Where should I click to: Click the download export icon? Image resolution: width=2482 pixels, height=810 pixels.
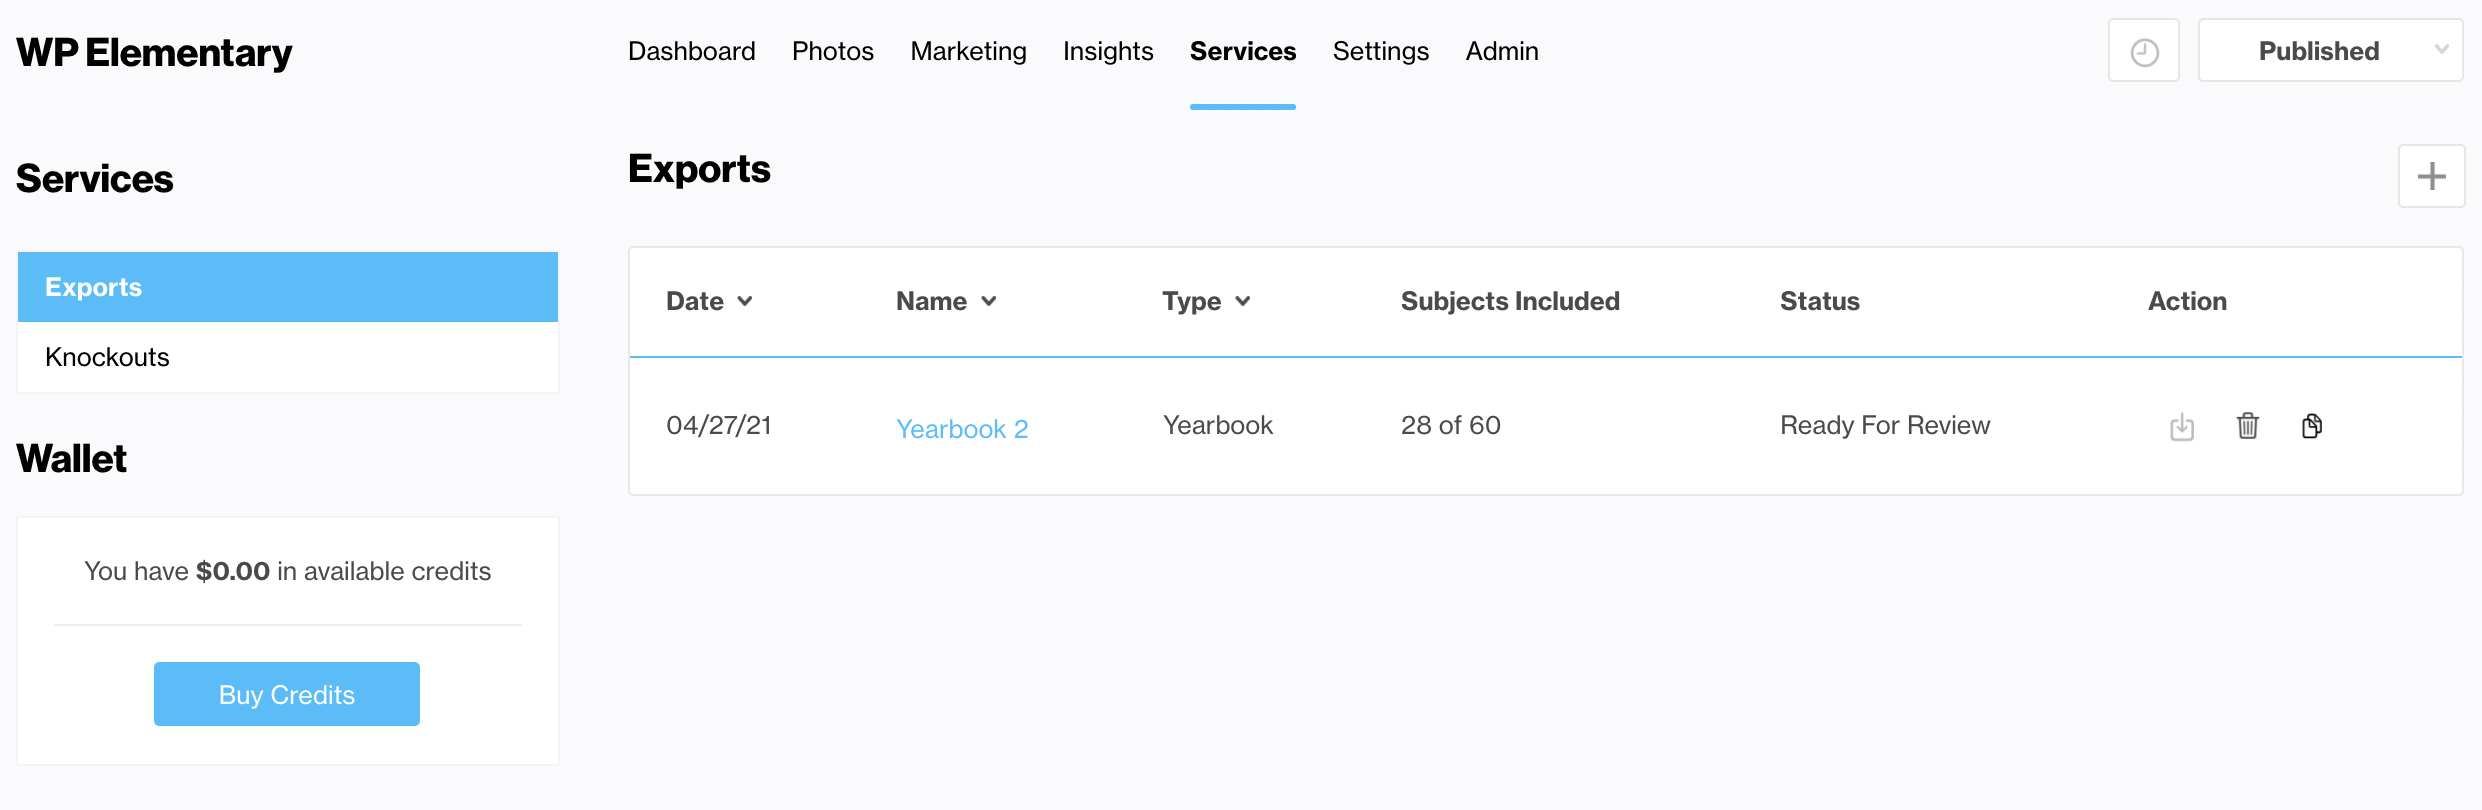tap(2182, 427)
